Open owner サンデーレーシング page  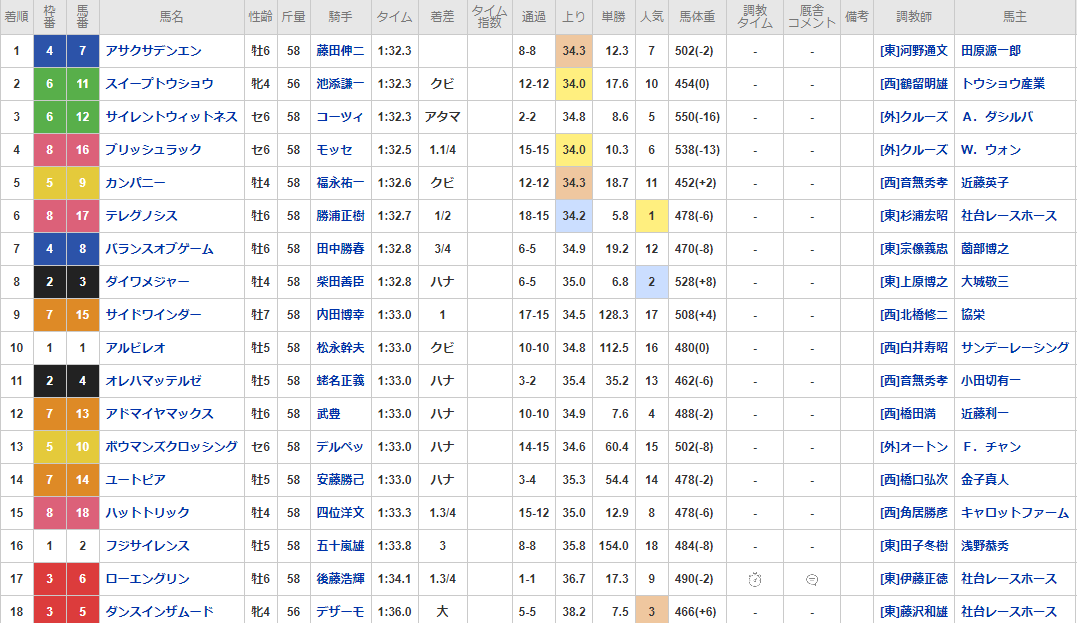click(x=1015, y=348)
